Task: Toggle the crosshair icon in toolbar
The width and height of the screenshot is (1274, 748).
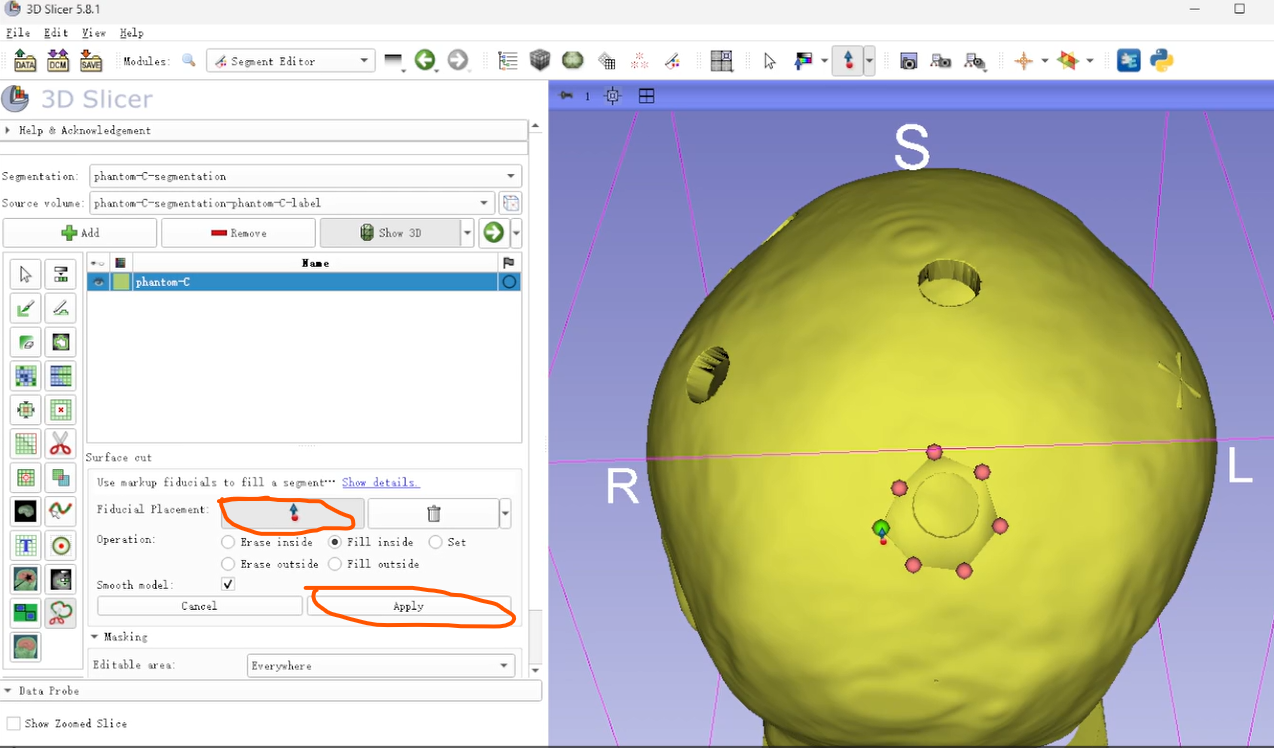Action: pos(1023,61)
